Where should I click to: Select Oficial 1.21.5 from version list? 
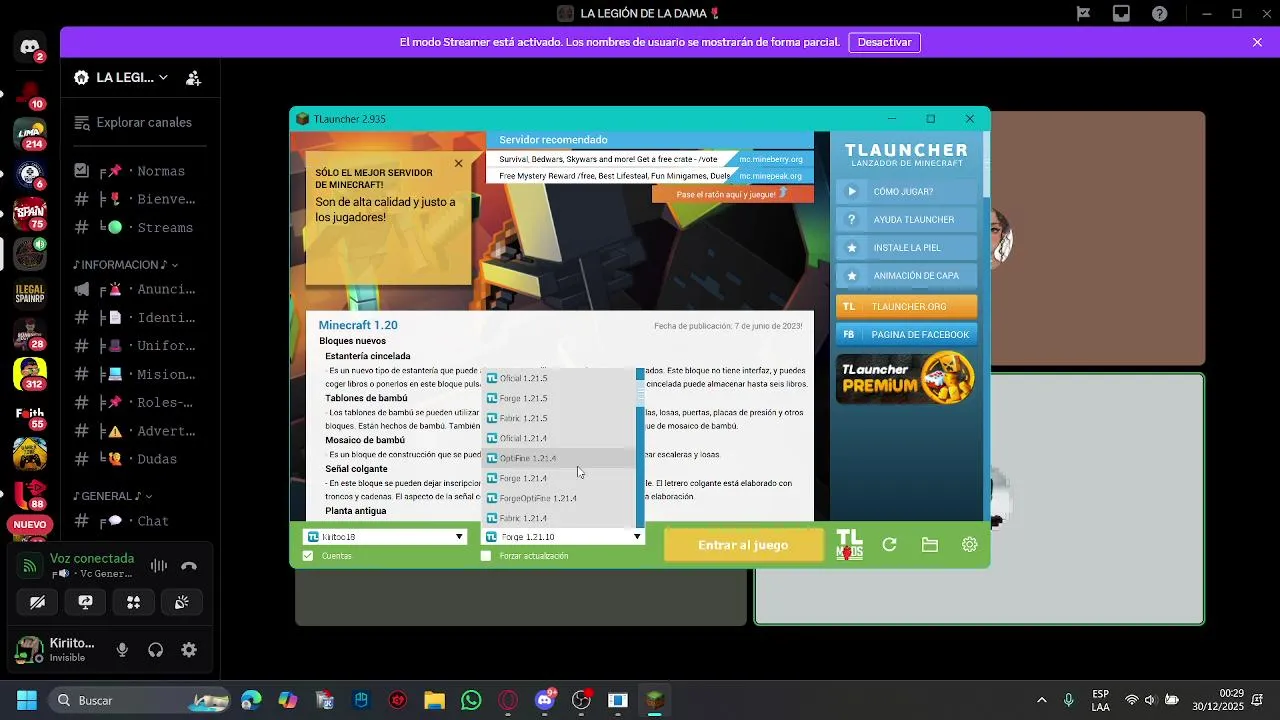click(x=559, y=378)
